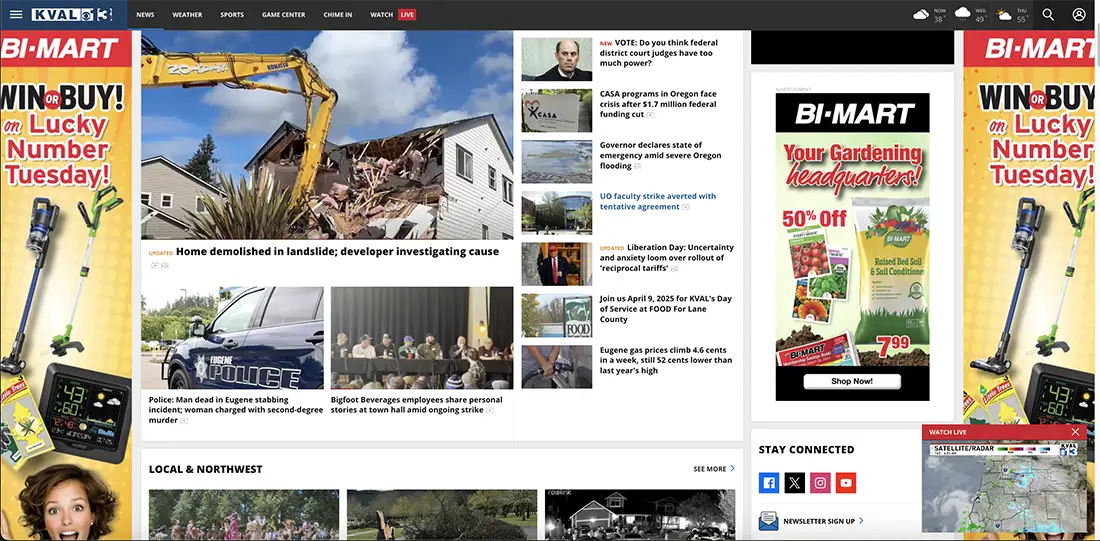Open the Liberation Day tariffs story

(666, 258)
